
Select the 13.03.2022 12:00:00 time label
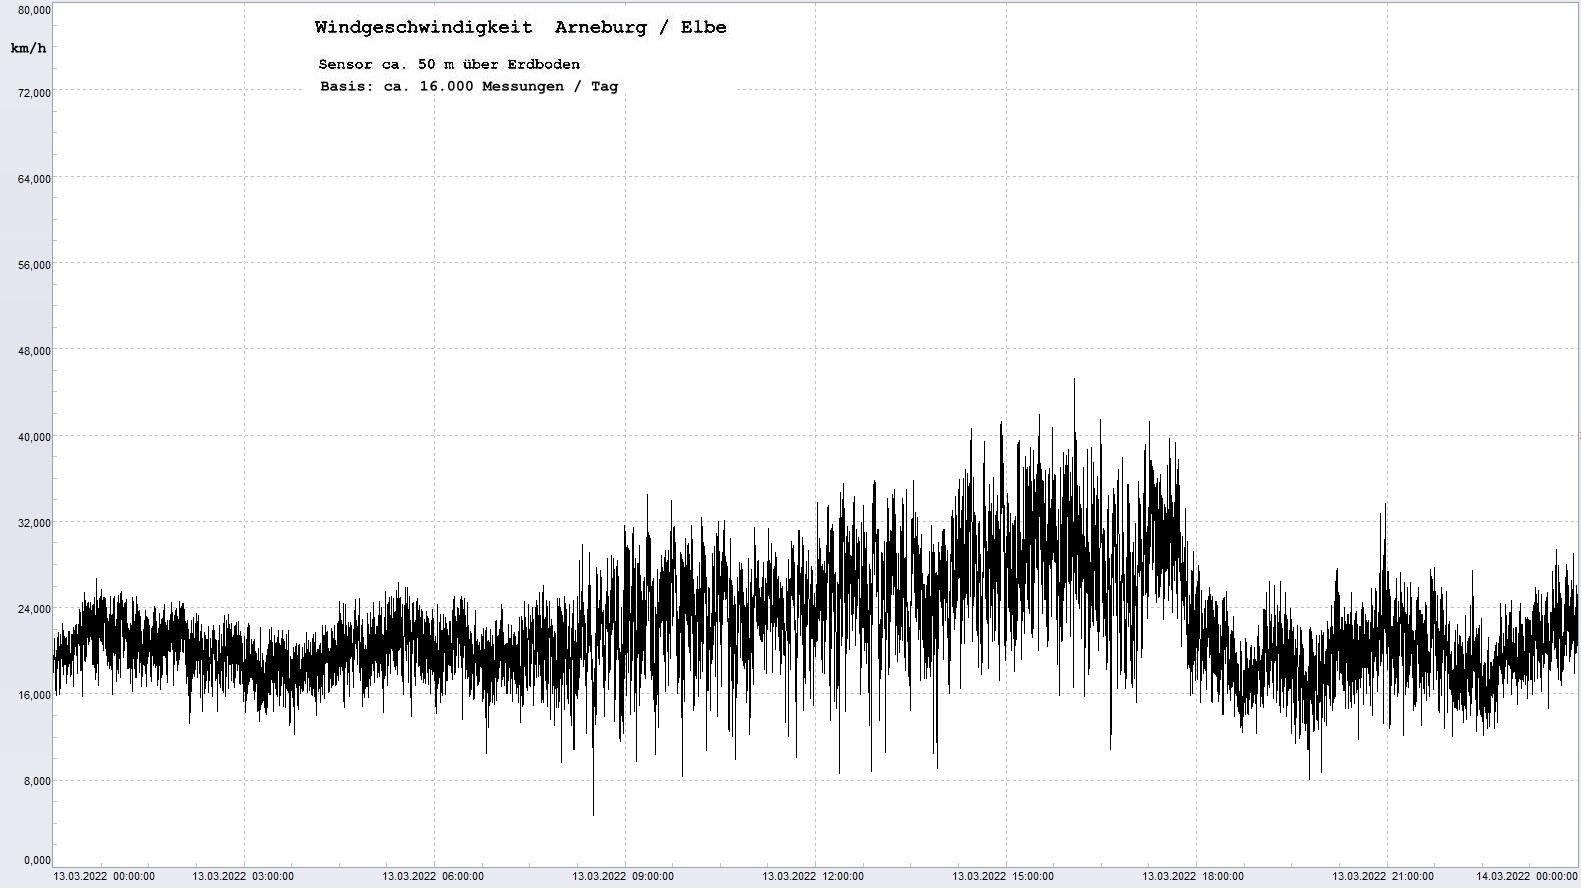click(813, 877)
